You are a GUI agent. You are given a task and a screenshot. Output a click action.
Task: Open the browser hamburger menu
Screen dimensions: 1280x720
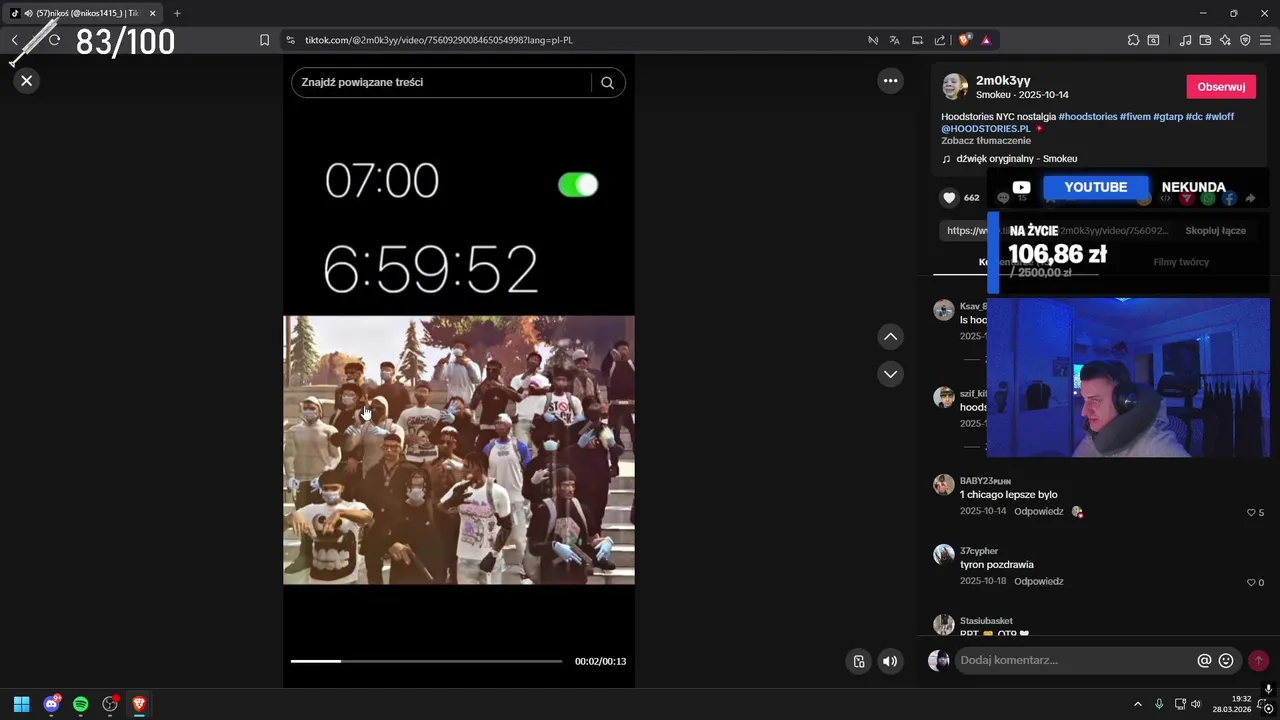tap(1265, 40)
